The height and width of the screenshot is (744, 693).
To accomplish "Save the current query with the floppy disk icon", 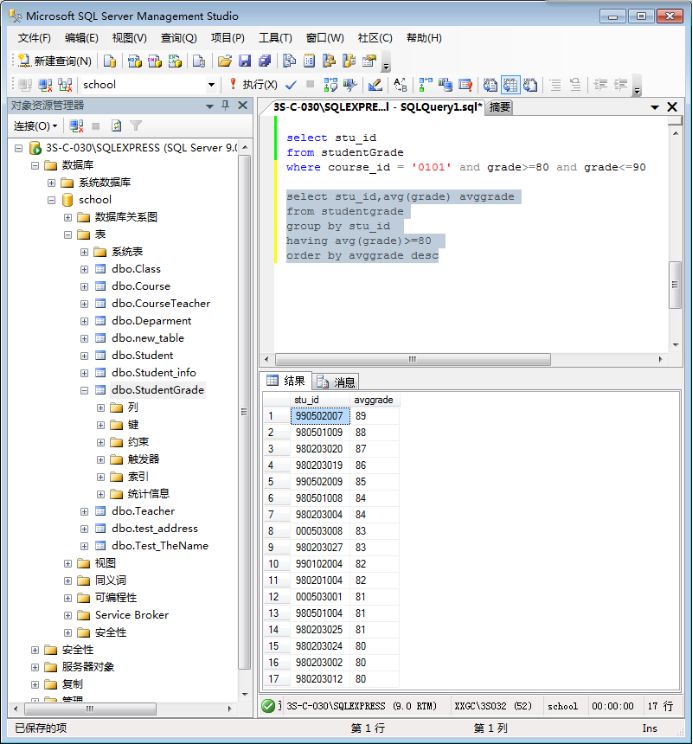I will 245,61.
